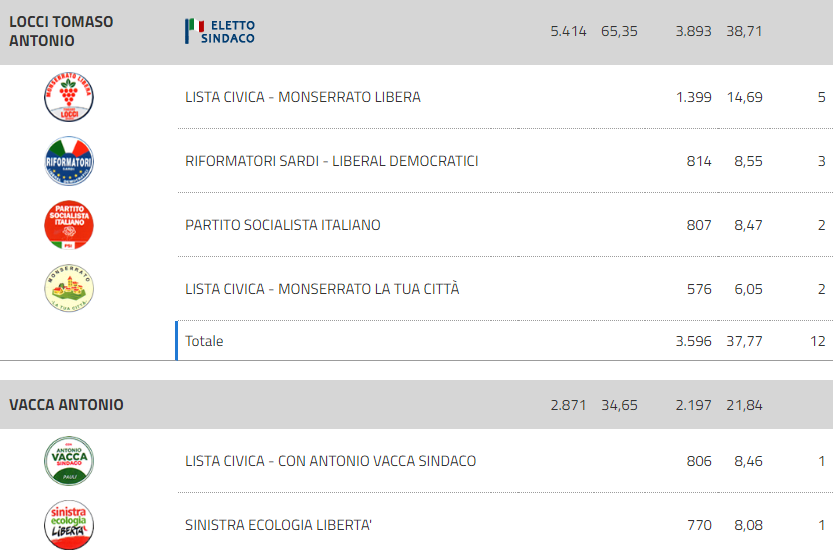Click the Riformatori Sardi party logo
Viewport: 835px width, 555px height.
(x=69, y=161)
